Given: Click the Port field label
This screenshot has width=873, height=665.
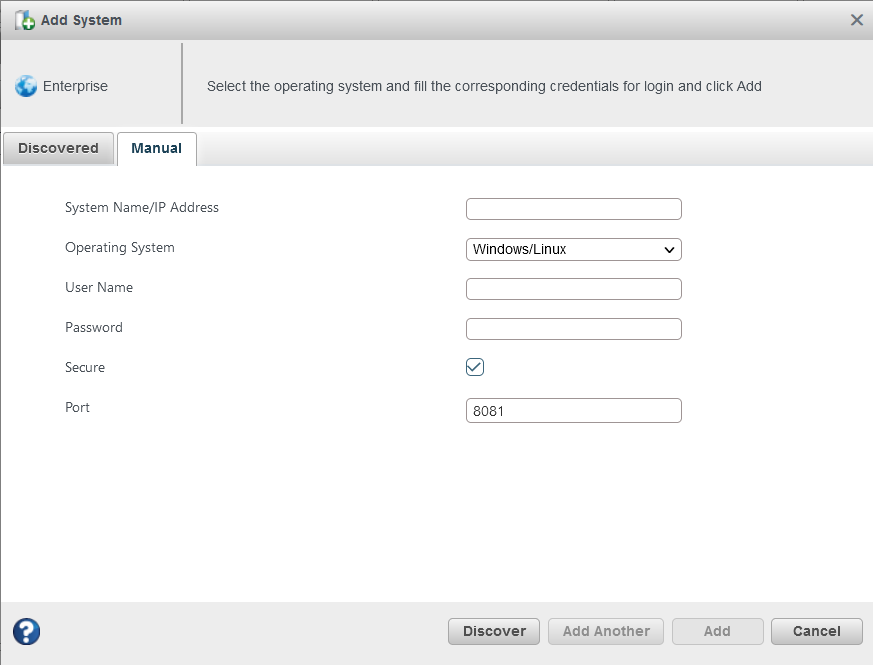Looking at the screenshot, I should [x=78, y=408].
